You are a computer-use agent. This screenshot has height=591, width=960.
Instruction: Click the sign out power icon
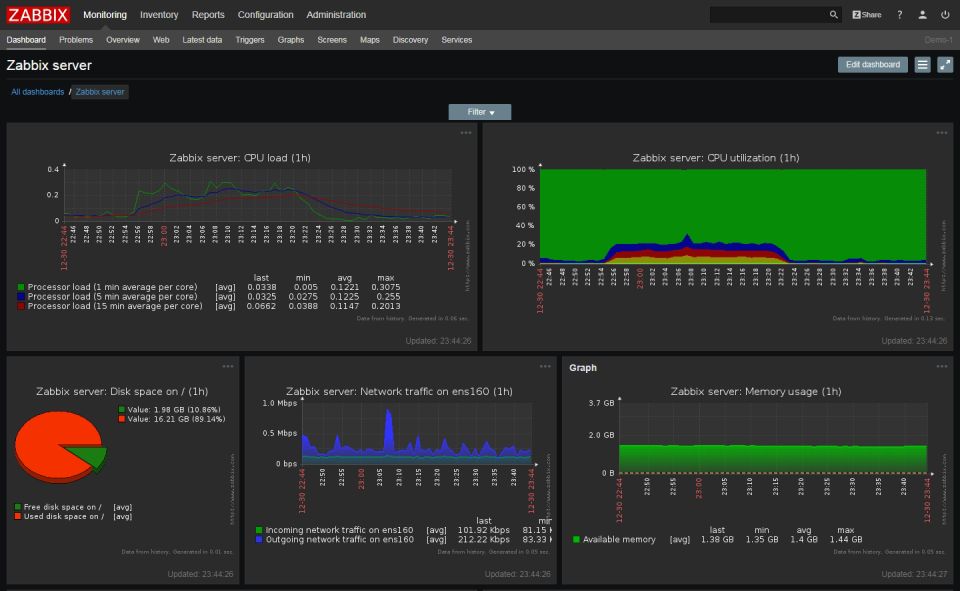pos(945,15)
